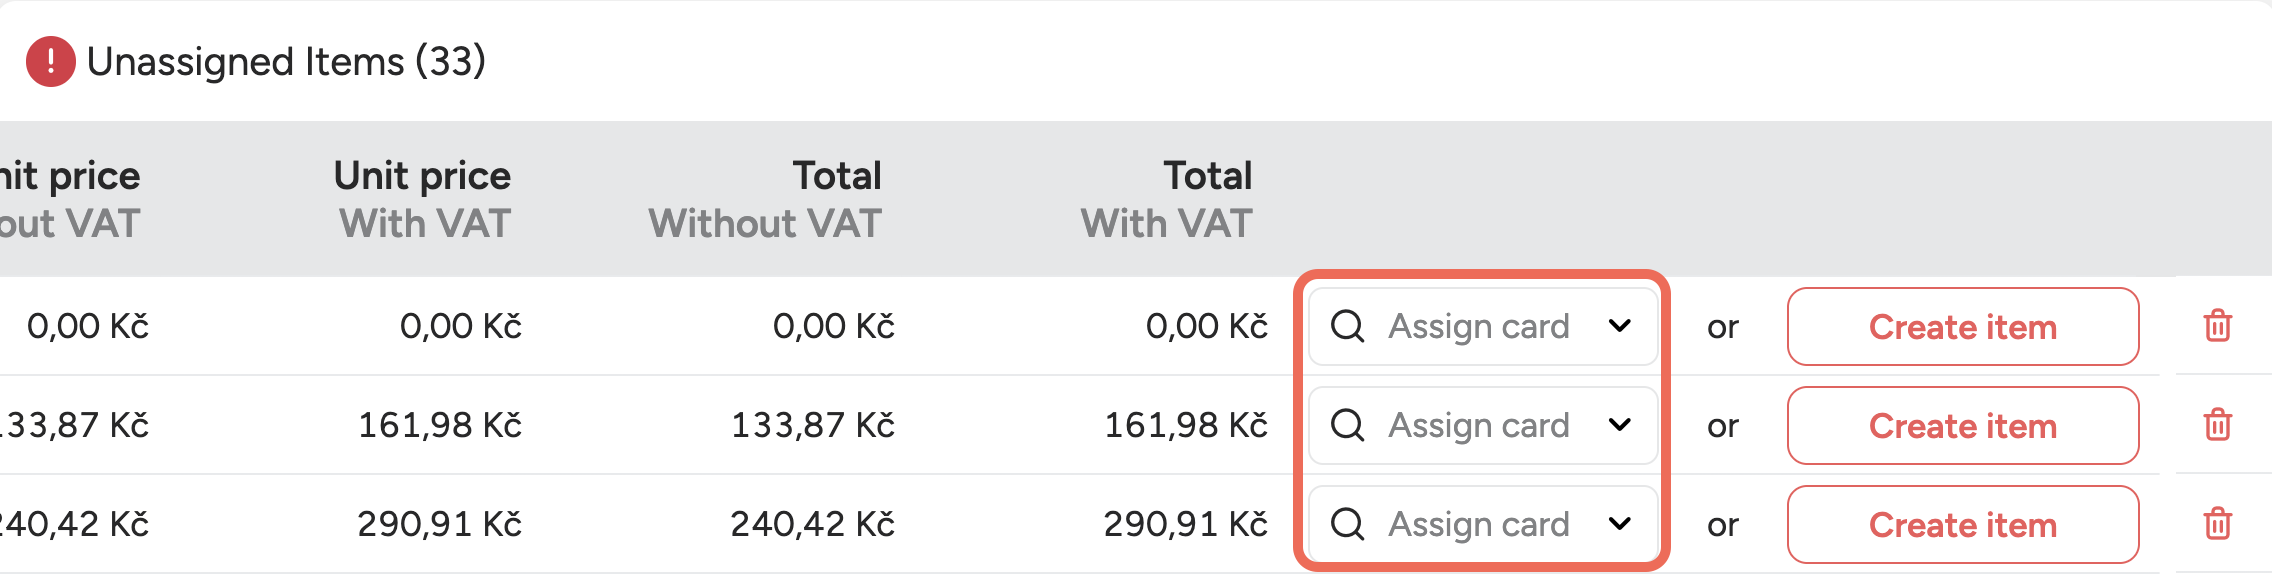
Task: Delete the 161,98 Kč row using the trash icon
Action: [2217, 425]
